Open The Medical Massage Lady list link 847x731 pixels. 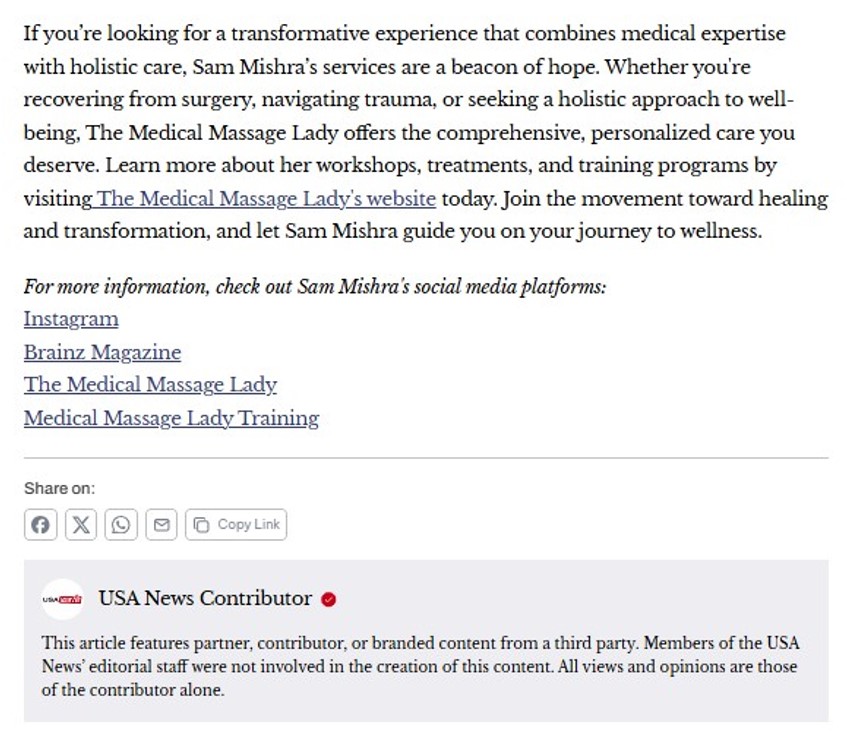click(150, 385)
